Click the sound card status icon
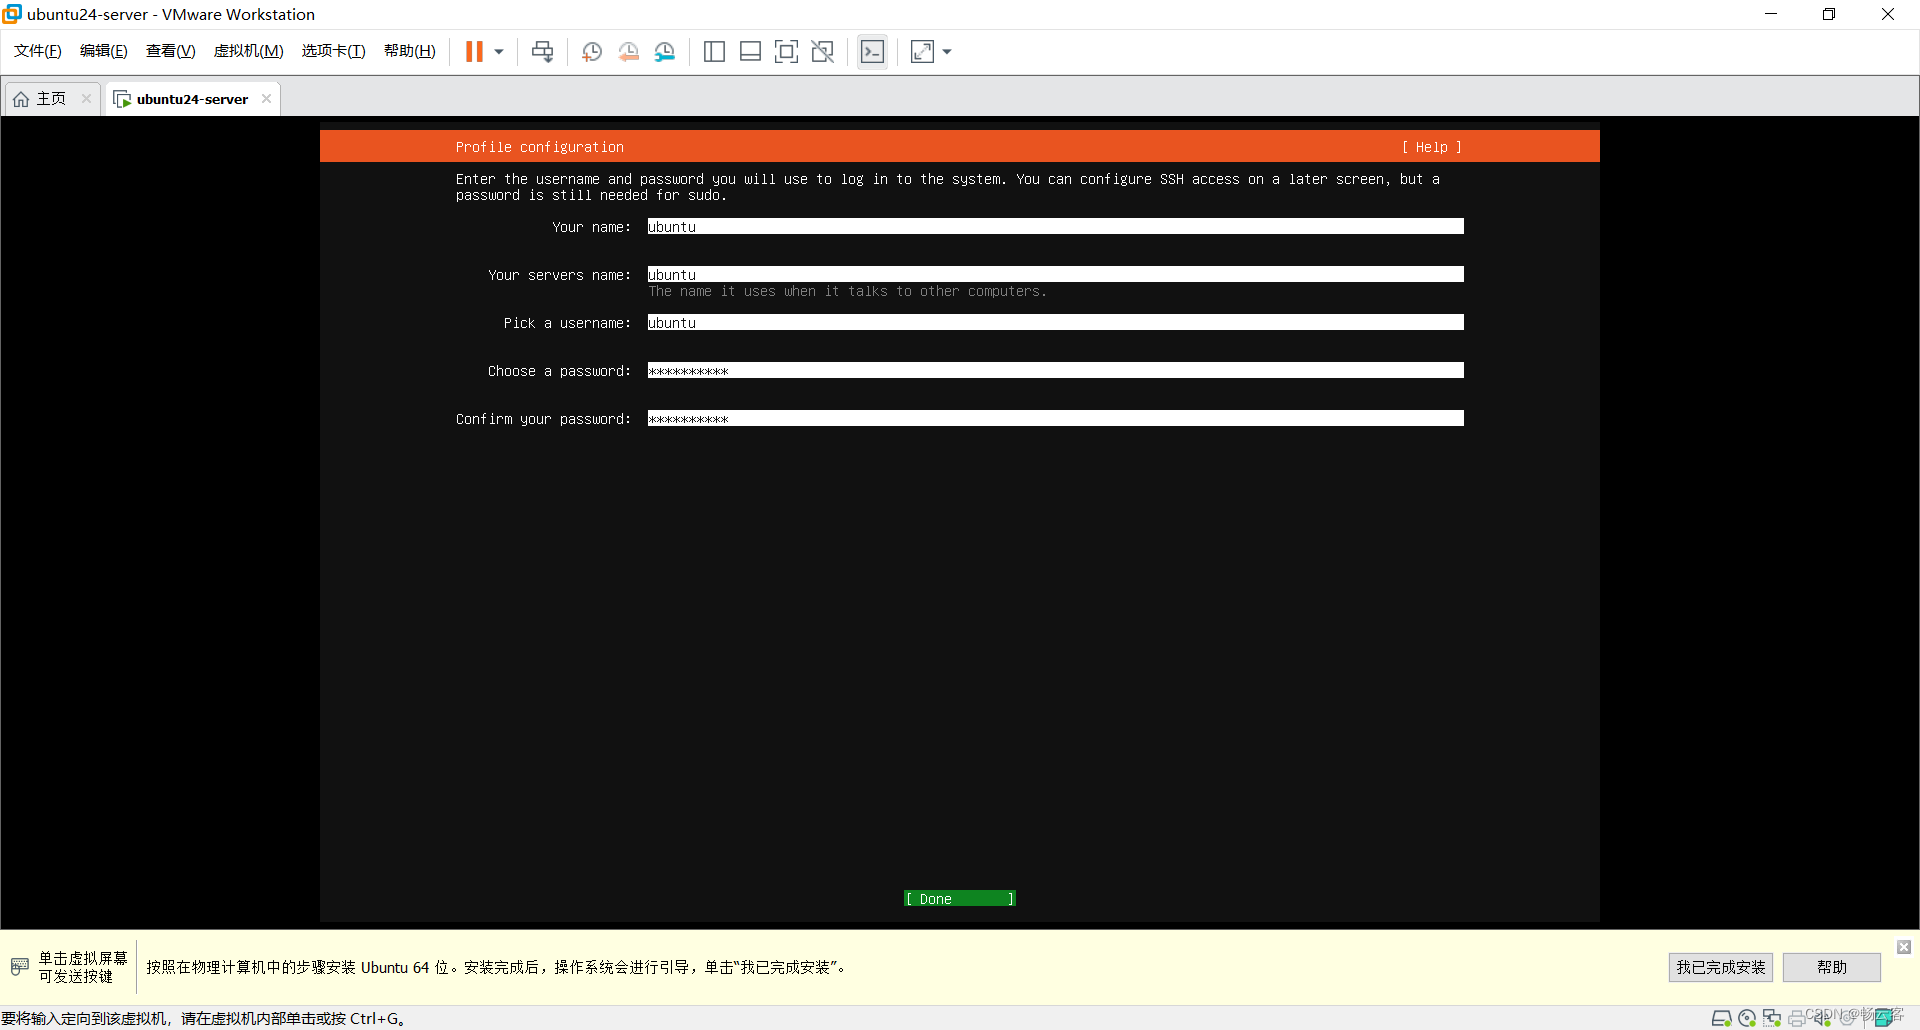 tap(1822, 1018)
